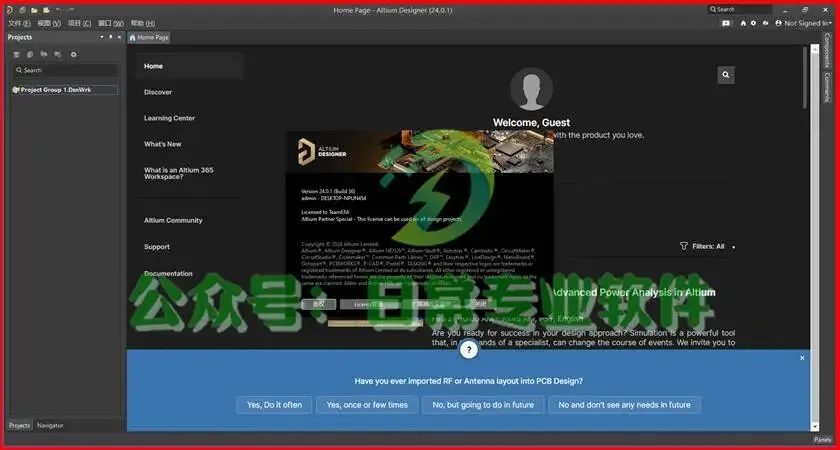Close the Projects panel
Viewport: 840px width, 450px height.
pyautogui.click(x=119, y=37)
